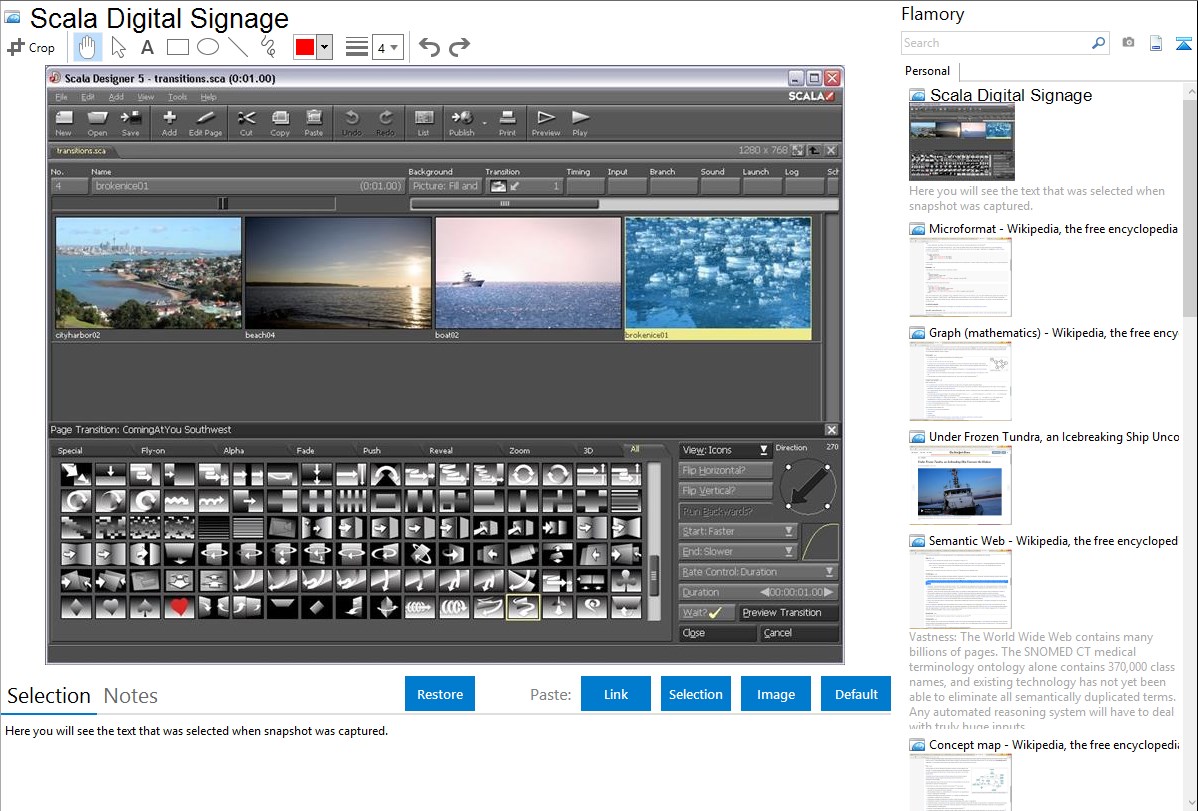Open the Rate Control: Duration dropdown

pos(758,572)
